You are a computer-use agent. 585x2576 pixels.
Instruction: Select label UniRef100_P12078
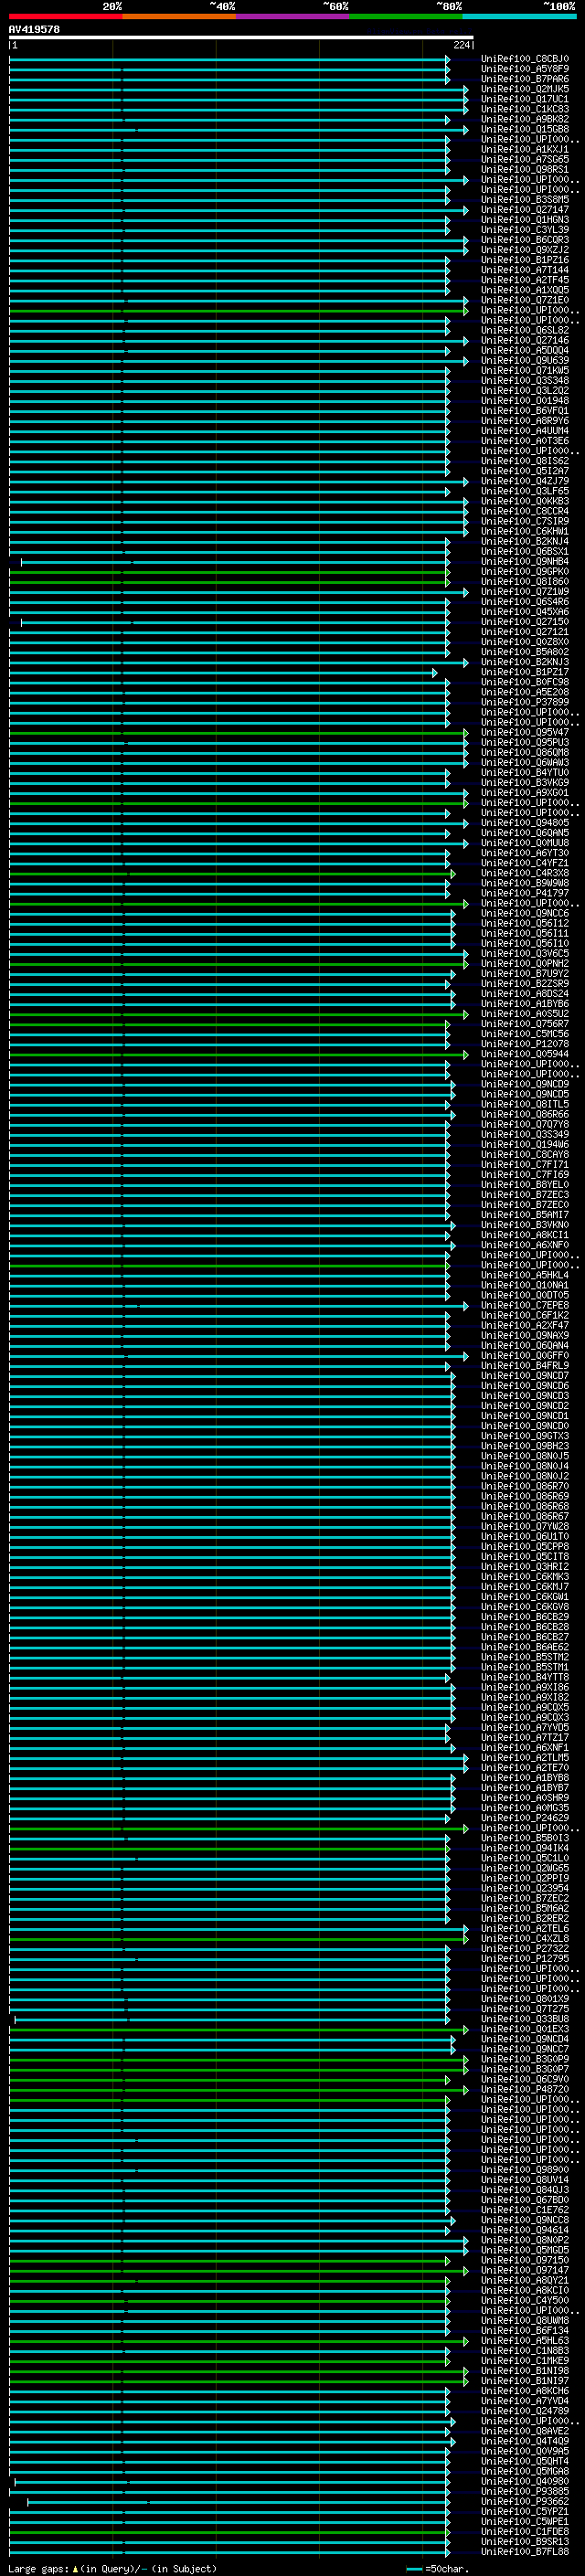(525, 1044)
